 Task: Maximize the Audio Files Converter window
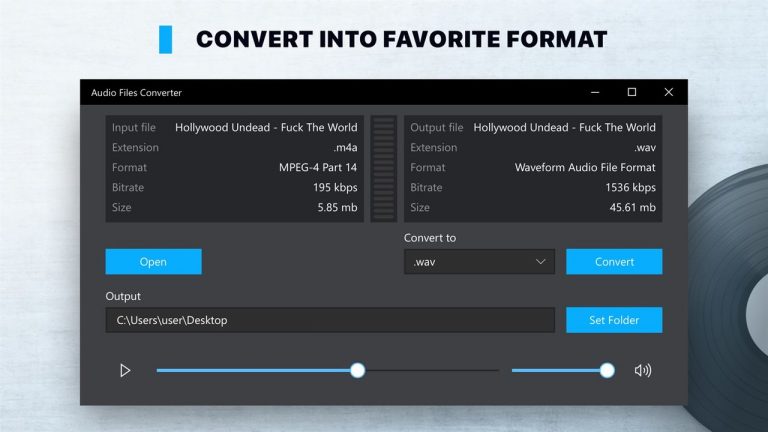(x=632, y=92)
